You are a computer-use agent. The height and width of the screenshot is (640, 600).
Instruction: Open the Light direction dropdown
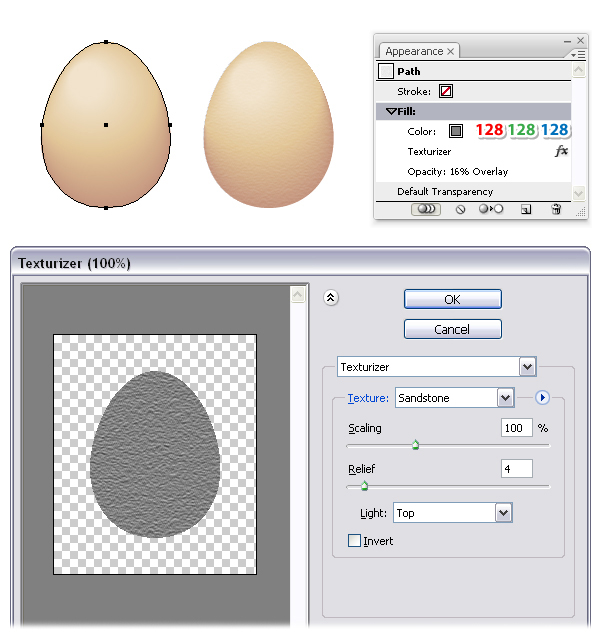tap(503, 513)
